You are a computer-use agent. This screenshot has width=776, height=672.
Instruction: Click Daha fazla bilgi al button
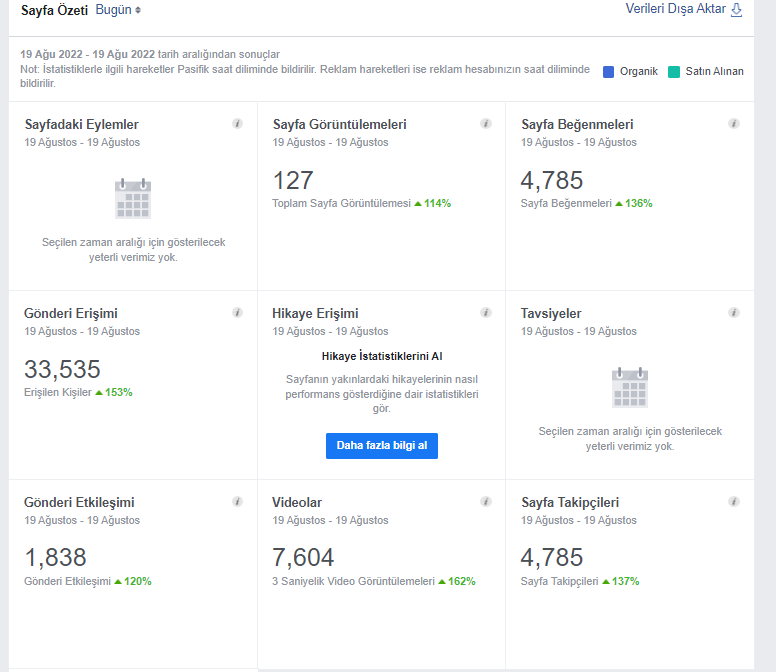pyautogui.click(x=382, y=446)
